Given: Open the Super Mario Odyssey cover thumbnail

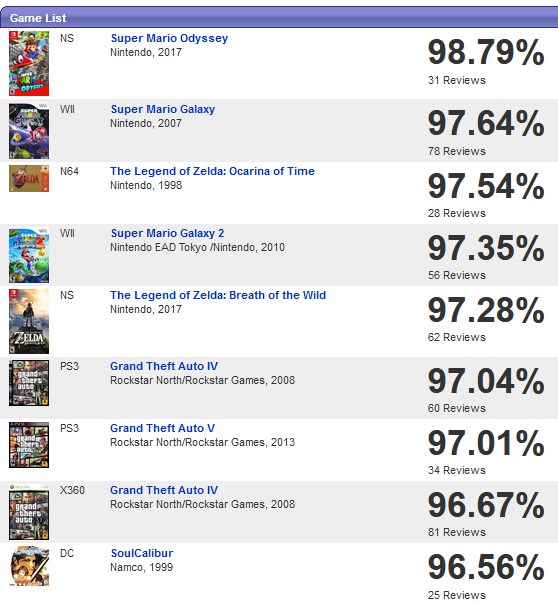Looking at the screenshot, I should point(29,64).
